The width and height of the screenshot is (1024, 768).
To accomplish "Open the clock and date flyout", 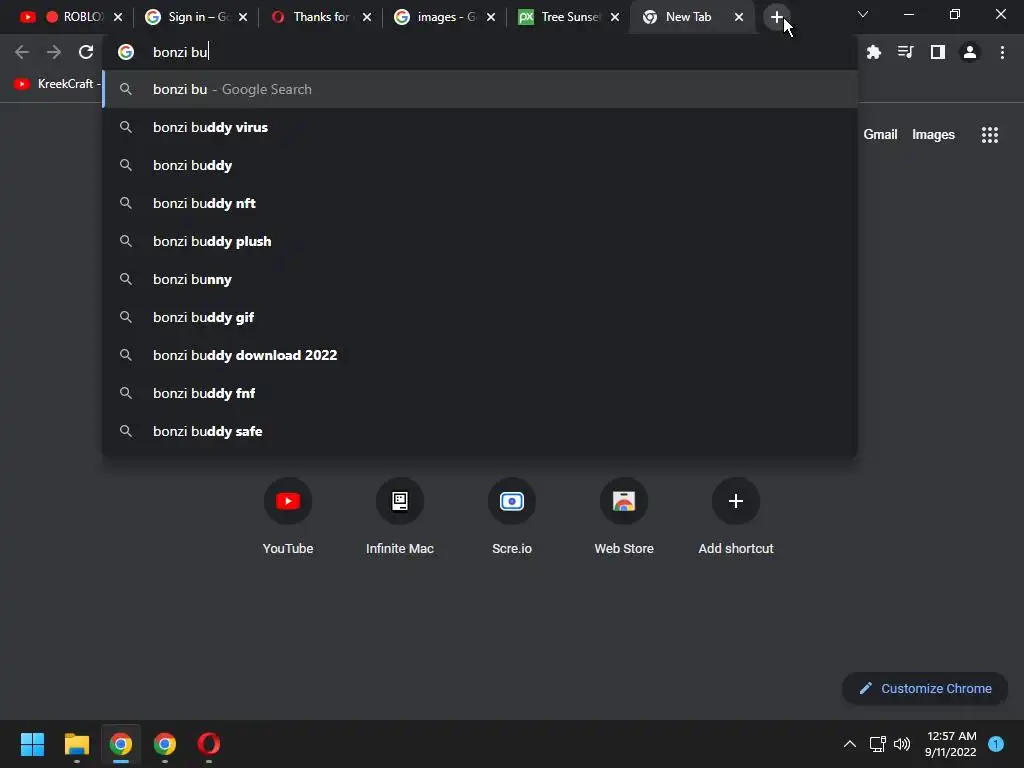I will pos(951,744).
